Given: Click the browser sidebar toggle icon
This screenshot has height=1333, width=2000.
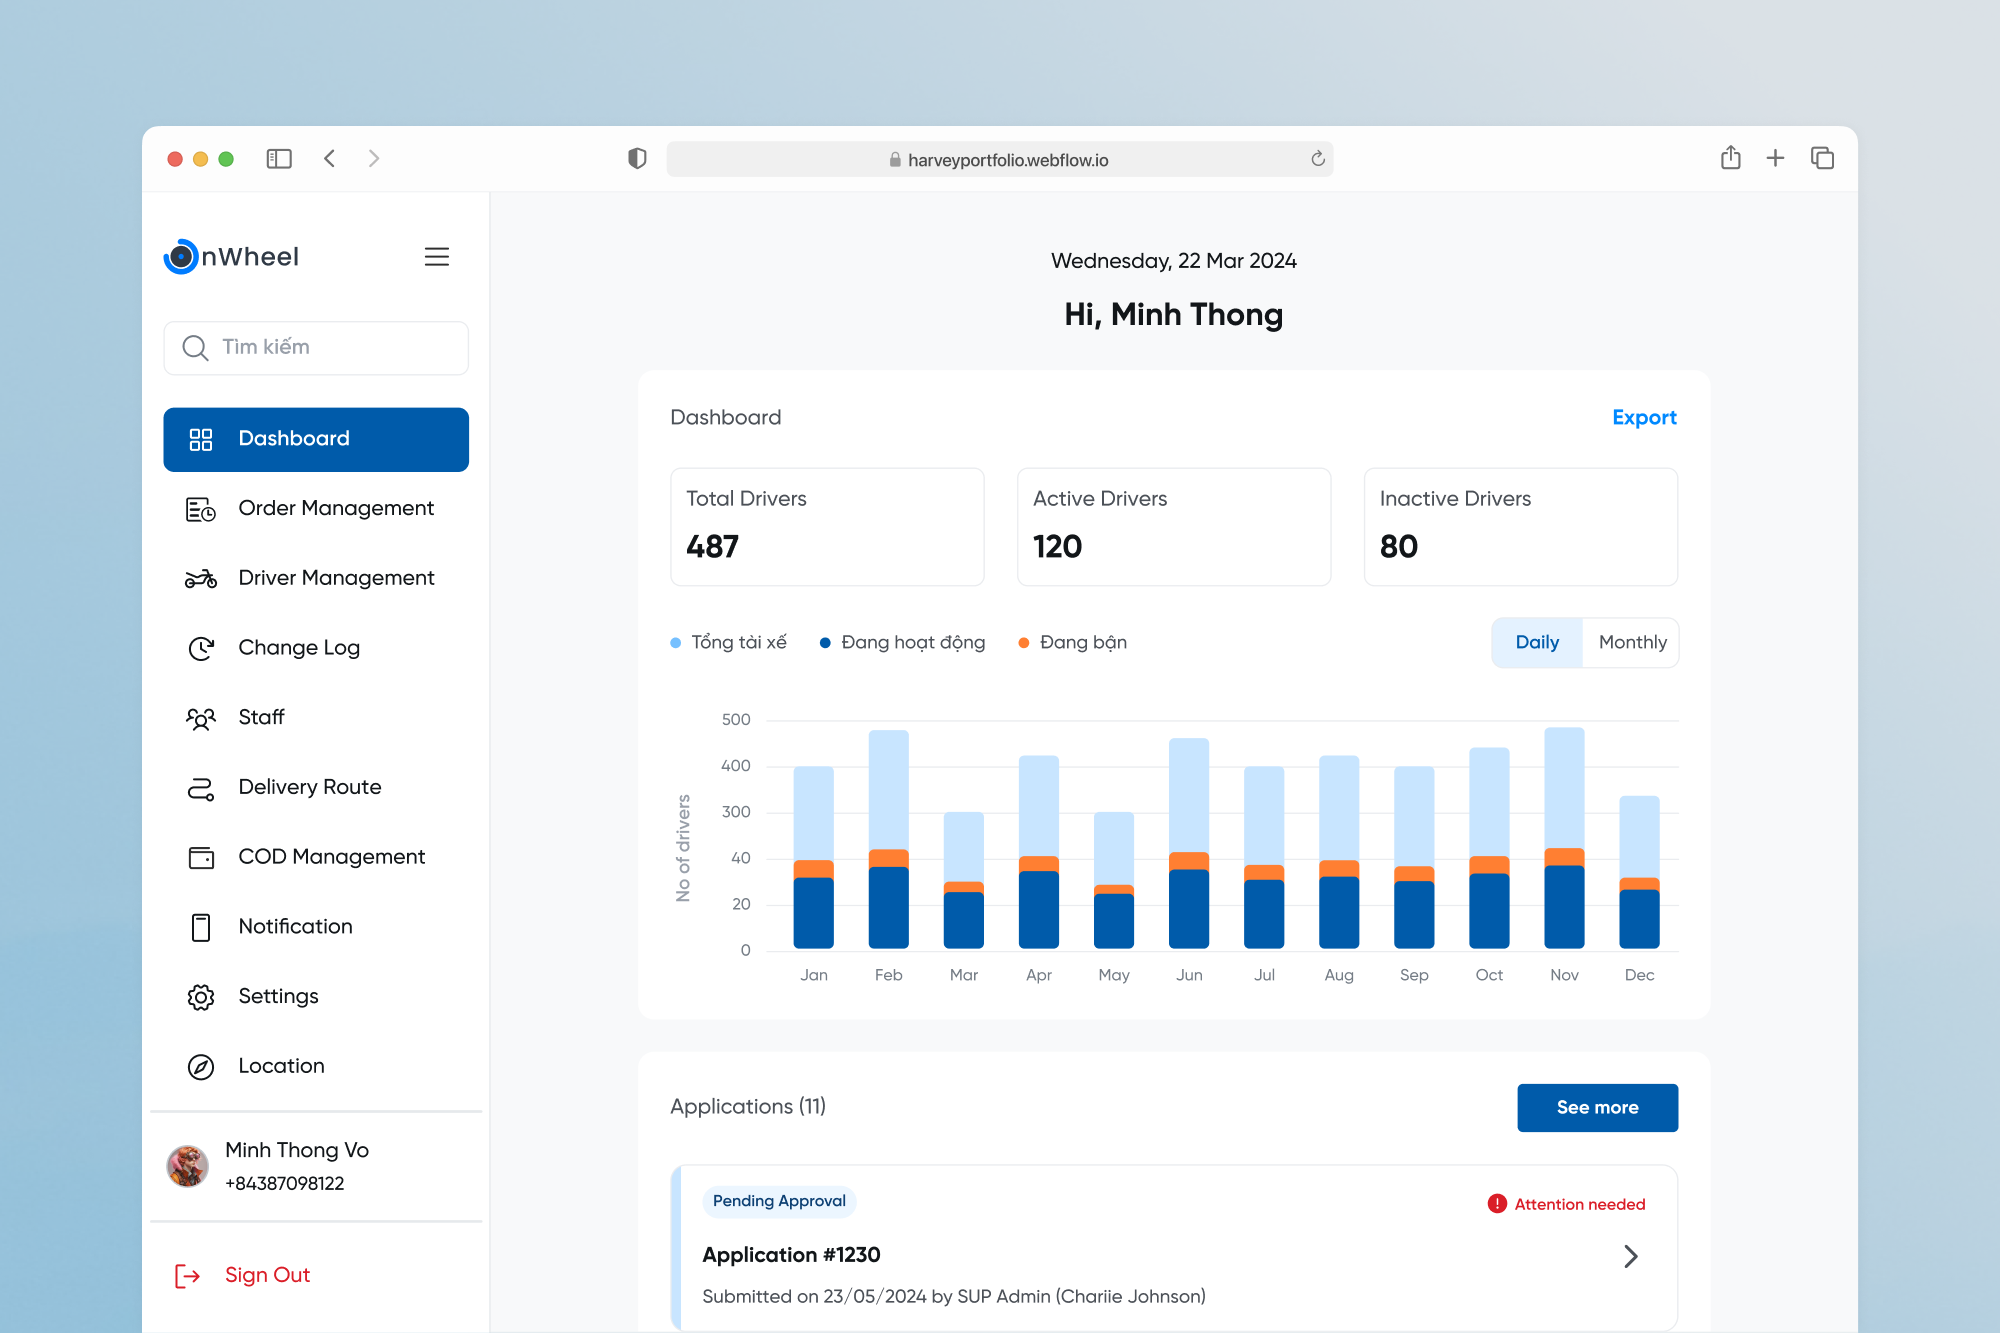Looking at the screenshot, I should (x=278, y=159).
